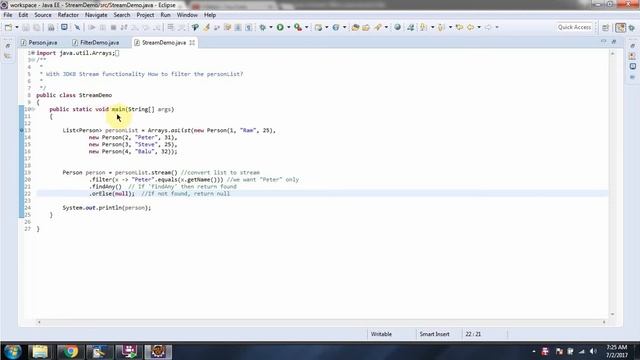Image resolution: width=640 pixels, height=360 pixels.
Task: Open the Source menu
Action: (x=43, y=15)
